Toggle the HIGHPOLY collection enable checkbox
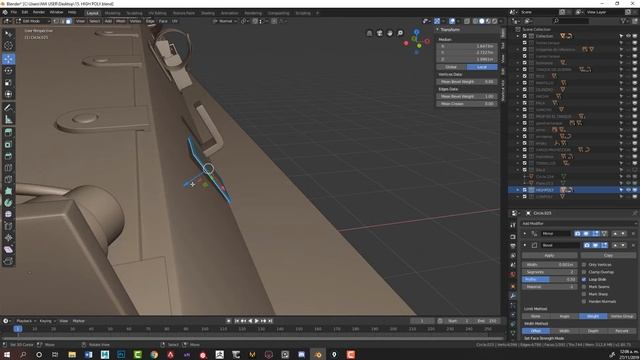The height and width of the screenshot is (360, 640). pos(524,190)
